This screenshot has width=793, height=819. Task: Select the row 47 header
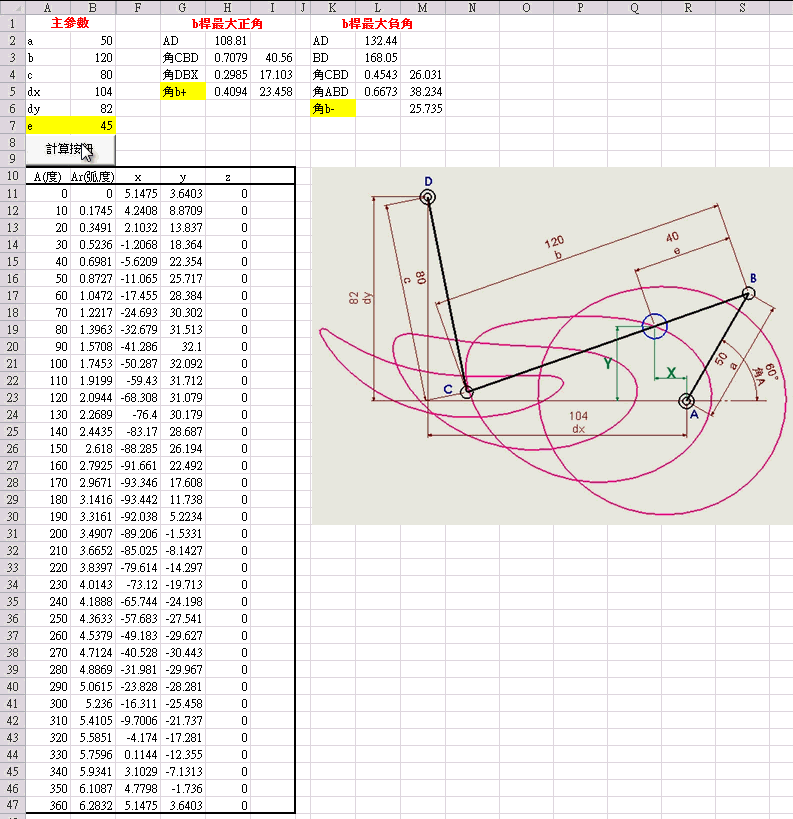pyautogui.click(x=13, y=805)
